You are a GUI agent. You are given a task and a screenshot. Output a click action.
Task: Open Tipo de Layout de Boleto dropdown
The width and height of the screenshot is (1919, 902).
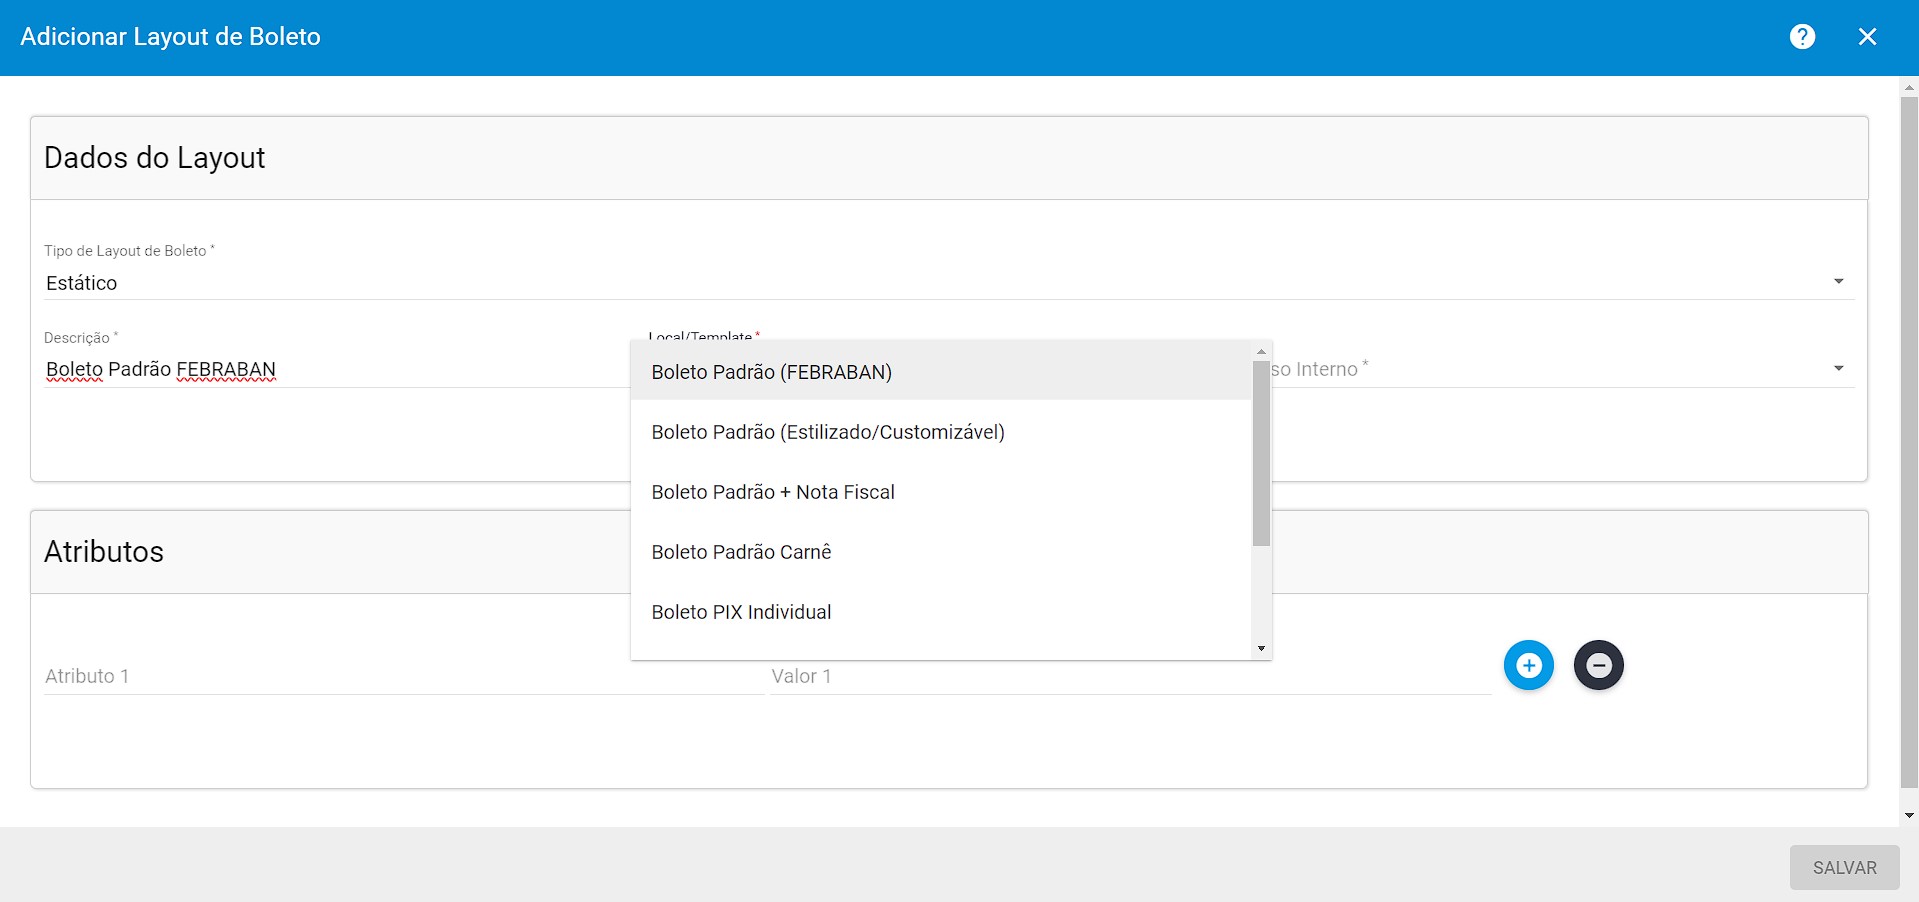(x=949, y=283)
